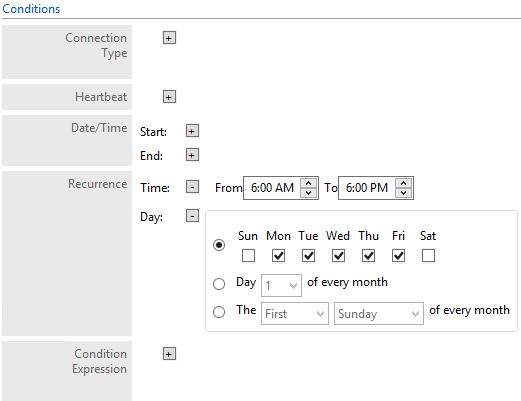Uncheck the Mon checkbox

coord(278,256)
